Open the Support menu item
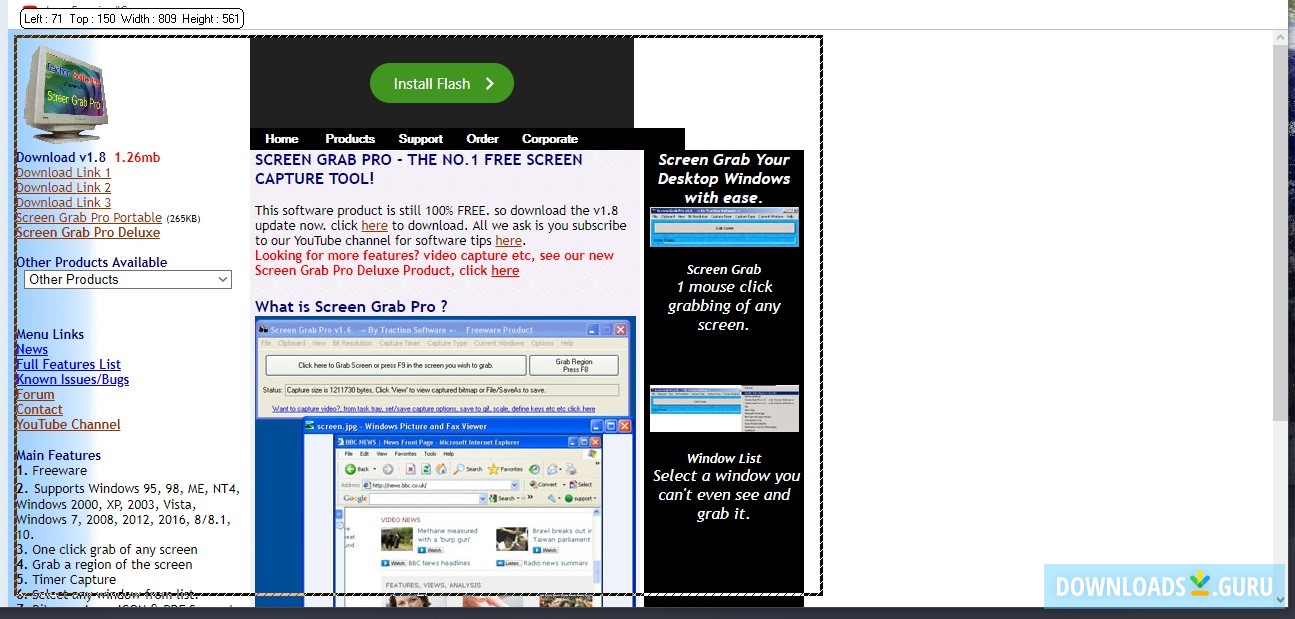 point(420,139)
